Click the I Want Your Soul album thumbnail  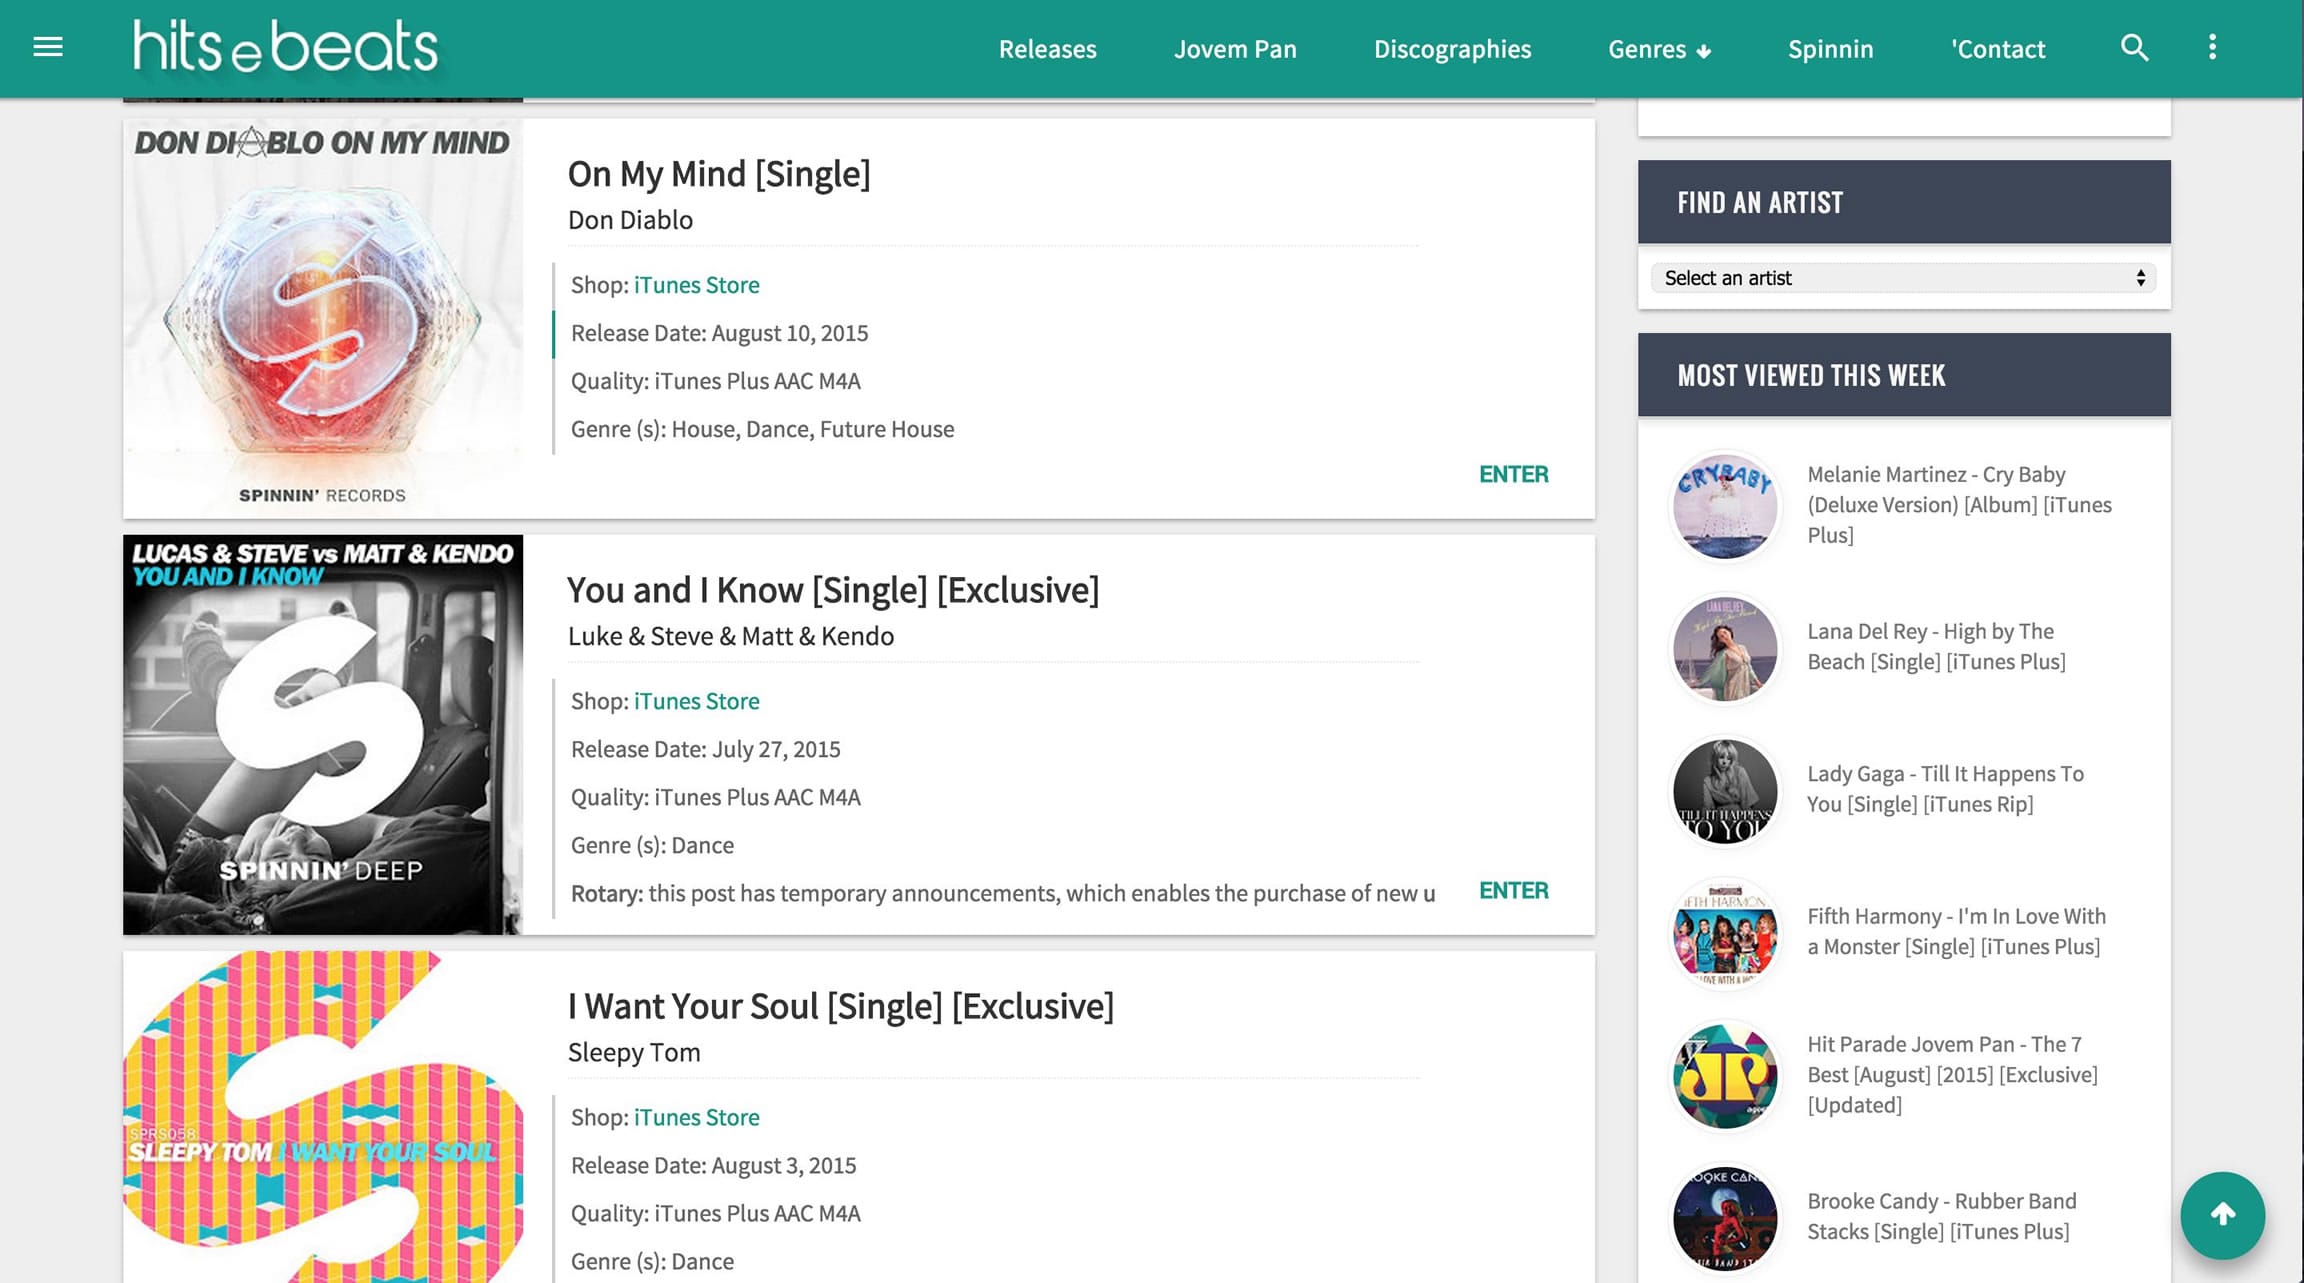322,1117
